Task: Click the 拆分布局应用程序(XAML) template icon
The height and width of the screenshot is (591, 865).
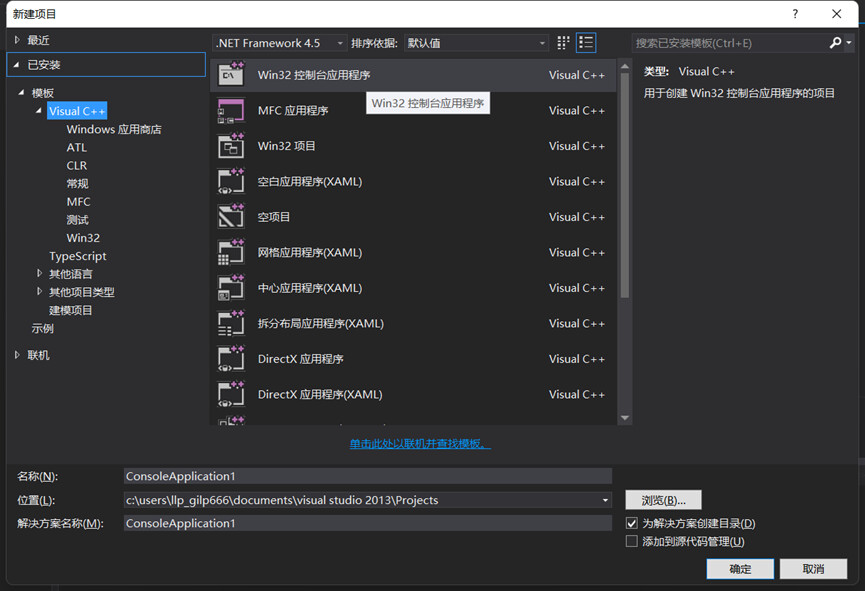Action: pos(231,323)
